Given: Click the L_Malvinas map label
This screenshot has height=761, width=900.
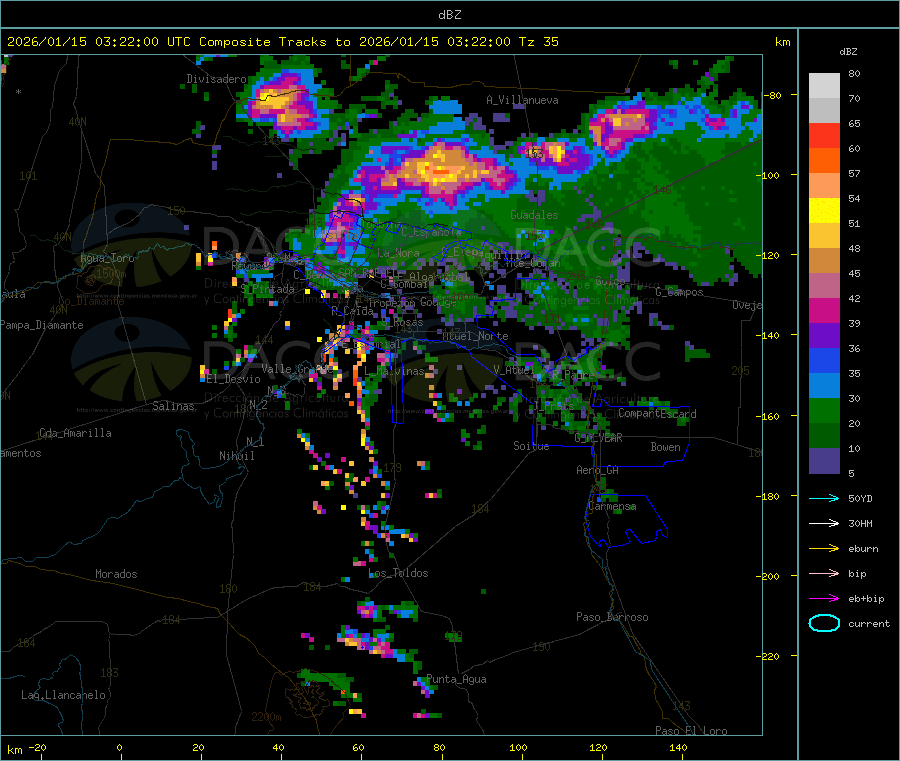Looking at the screenshot, I should [394, 371].
